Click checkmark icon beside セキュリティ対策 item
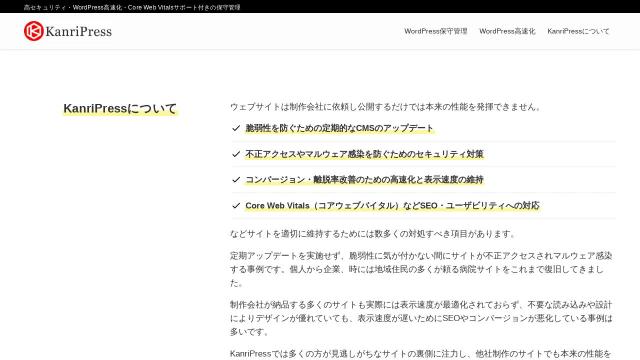640x360 pixels. (x=236, y=154)
